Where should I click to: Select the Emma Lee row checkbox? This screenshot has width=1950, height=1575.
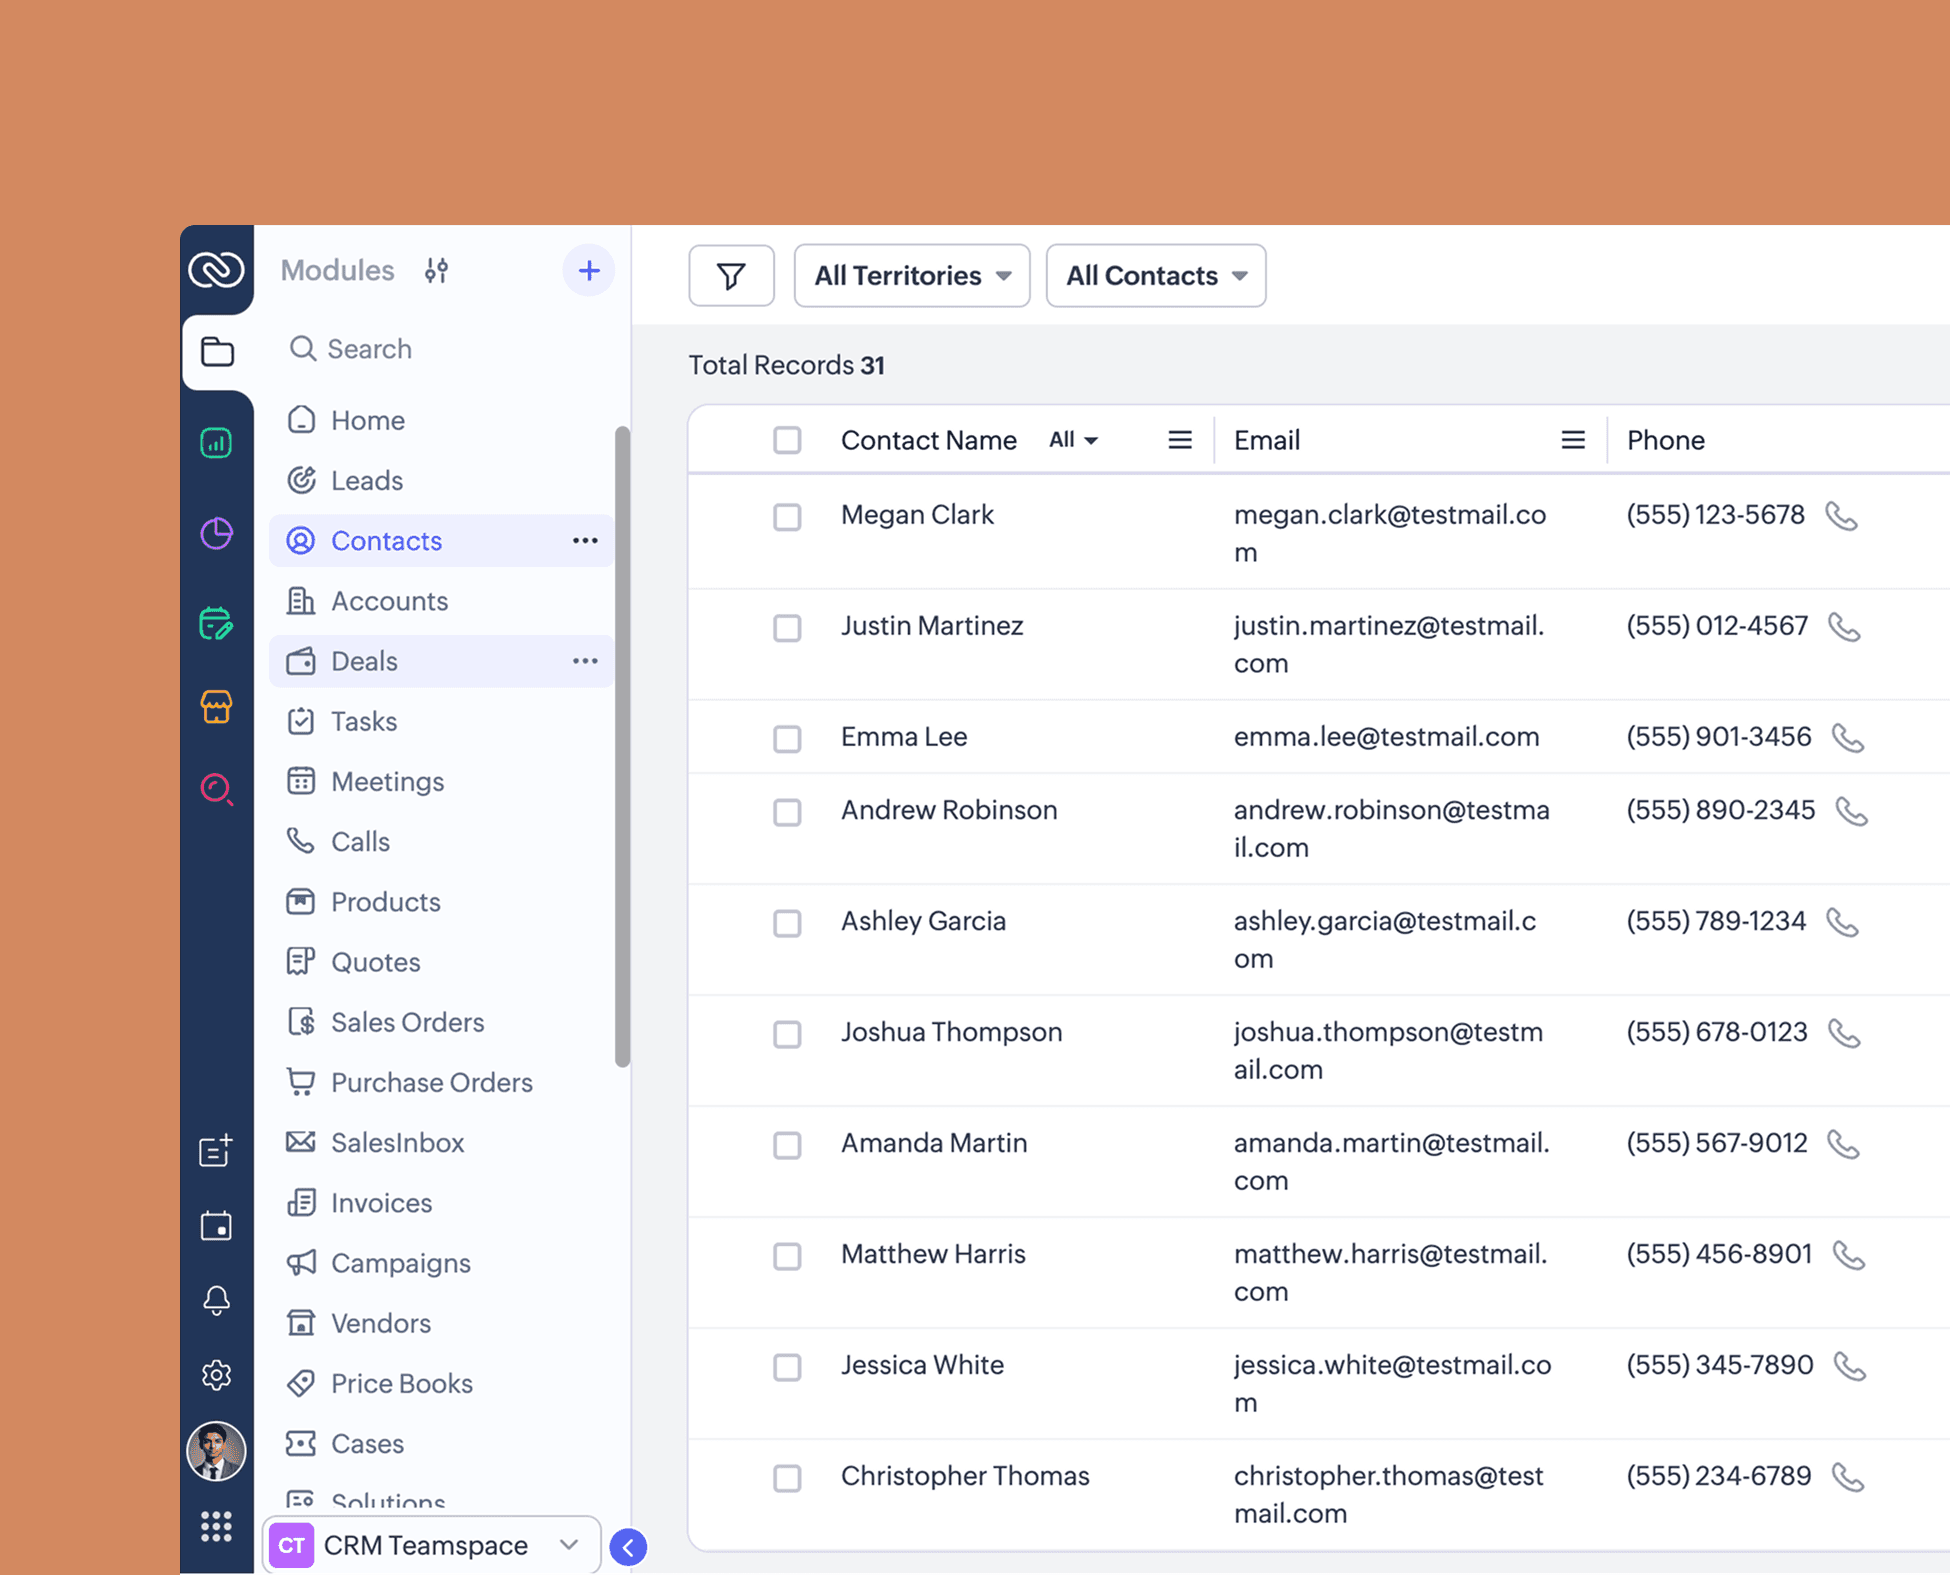(x=787, y=739)
